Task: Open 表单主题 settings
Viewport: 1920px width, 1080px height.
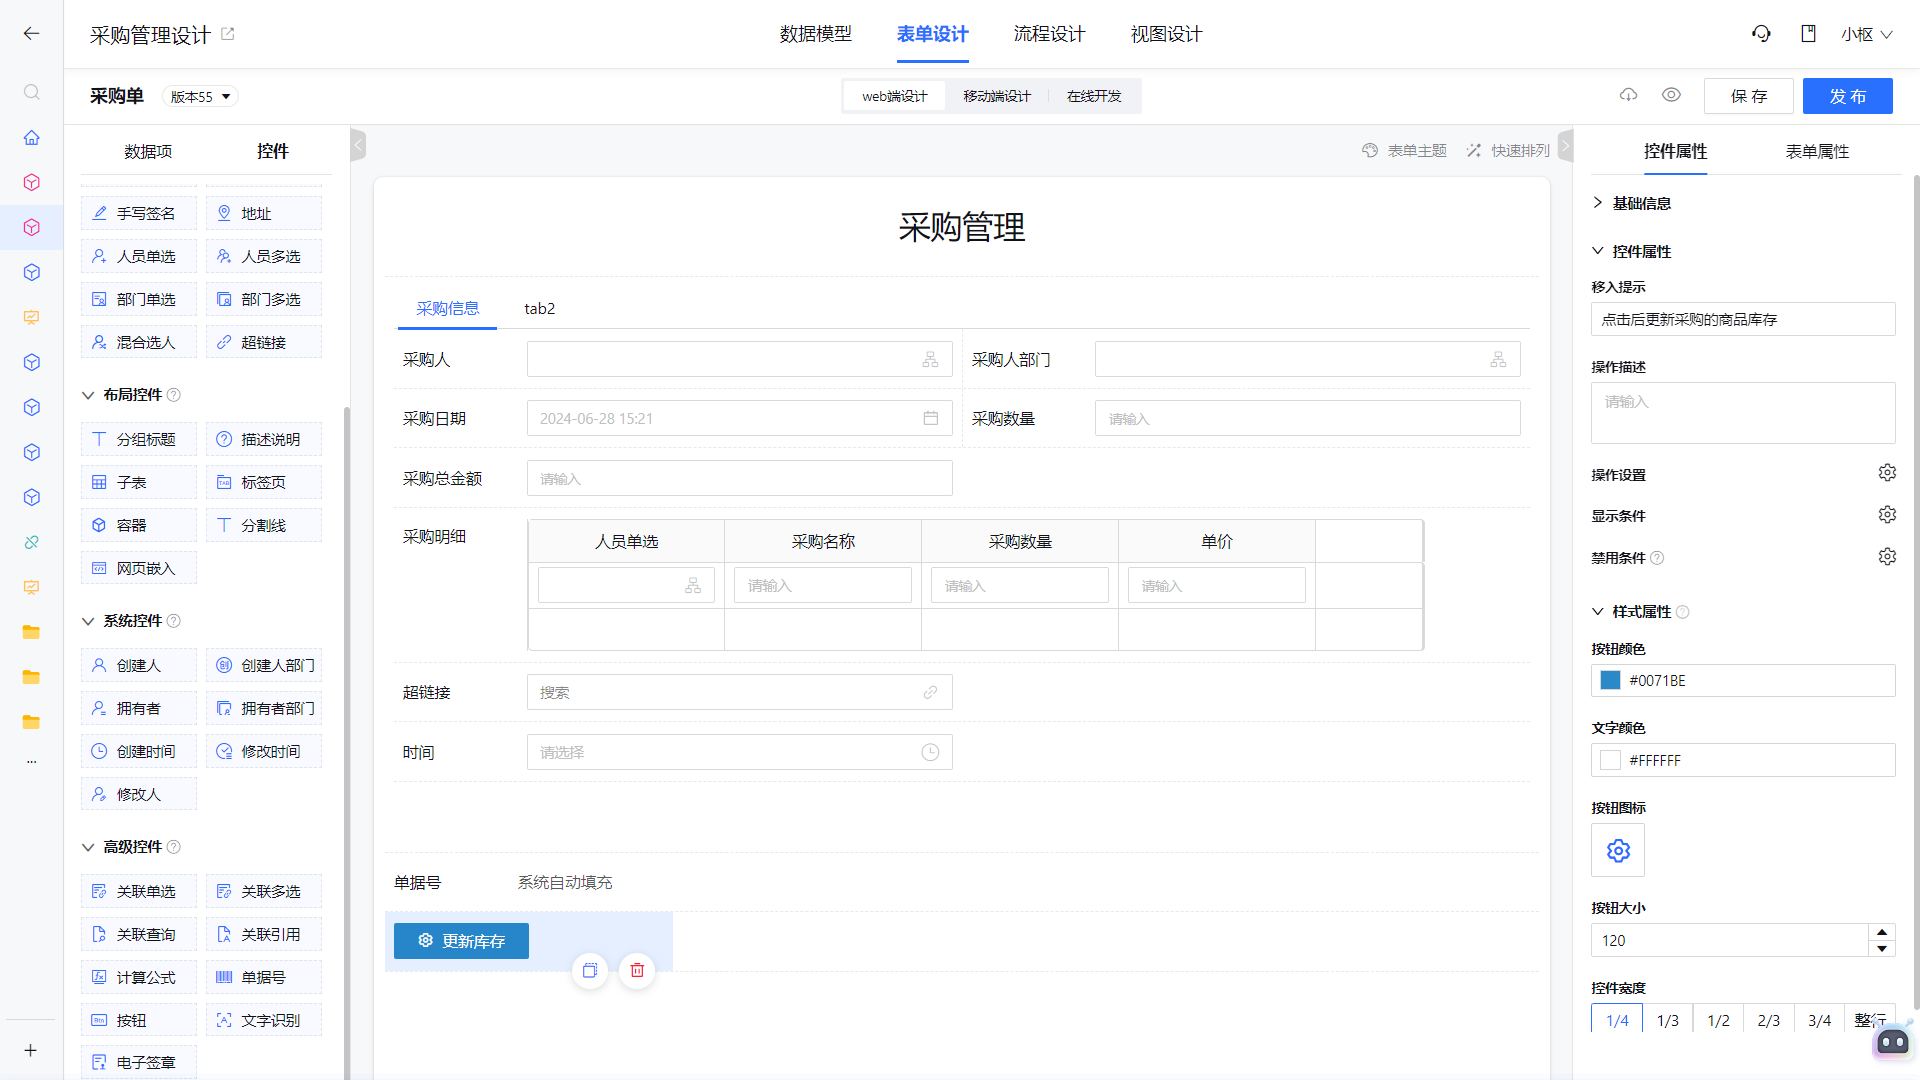Action: coord(1404,150)
